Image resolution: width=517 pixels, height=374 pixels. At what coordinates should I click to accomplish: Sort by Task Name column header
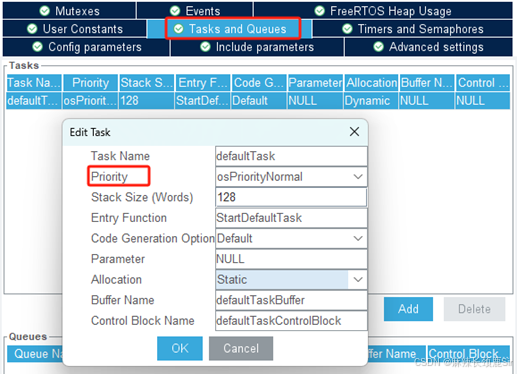click(34, 83)
